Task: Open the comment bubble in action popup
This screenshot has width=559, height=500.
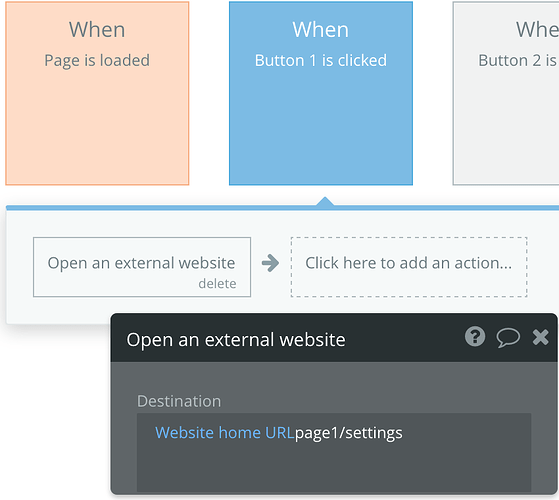Action: 508,337
